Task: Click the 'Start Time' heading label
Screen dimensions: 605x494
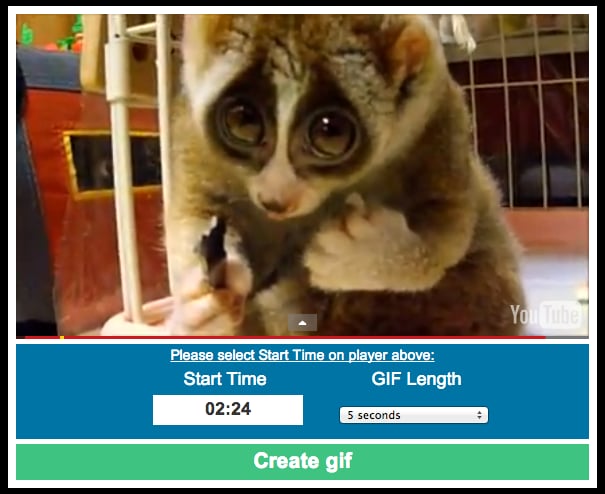Action: coord(225,379)
